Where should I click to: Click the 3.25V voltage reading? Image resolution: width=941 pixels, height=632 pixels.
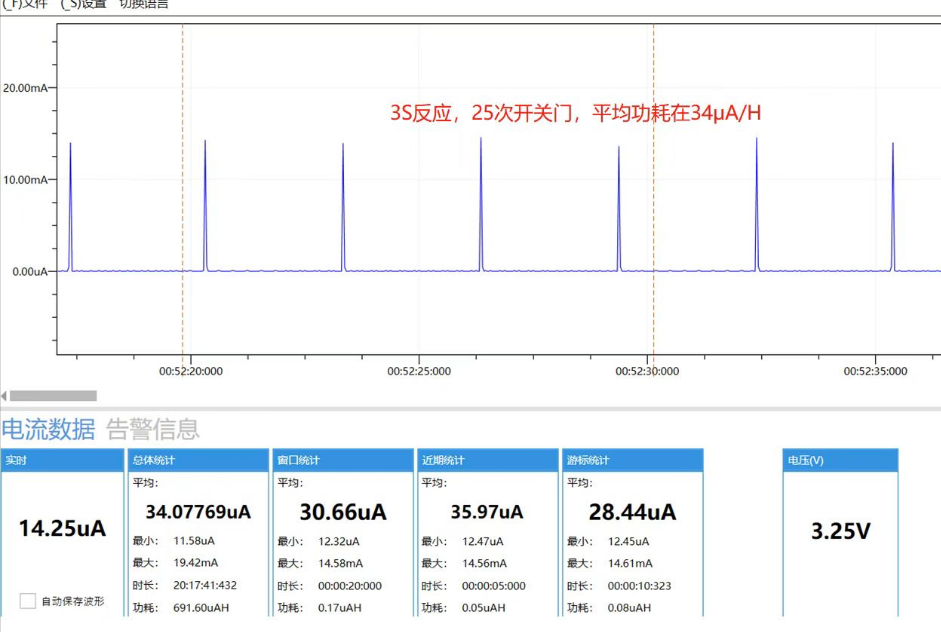(840, 531)
